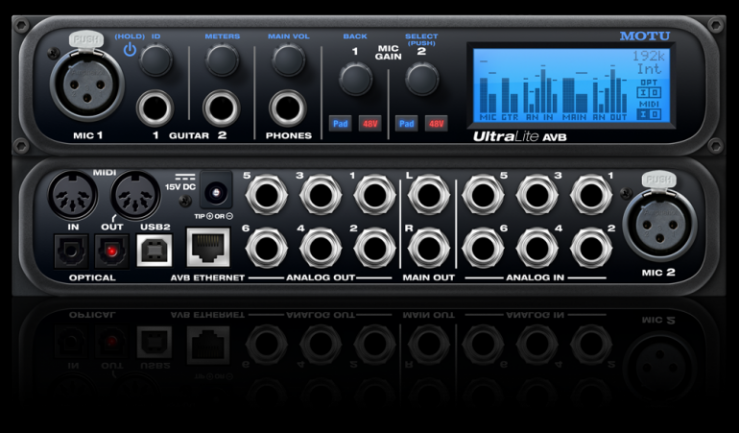Image resolution: width=739 pixels, height=433 pixels.
Task: Click the PHONES label
Action: [288, 136]
